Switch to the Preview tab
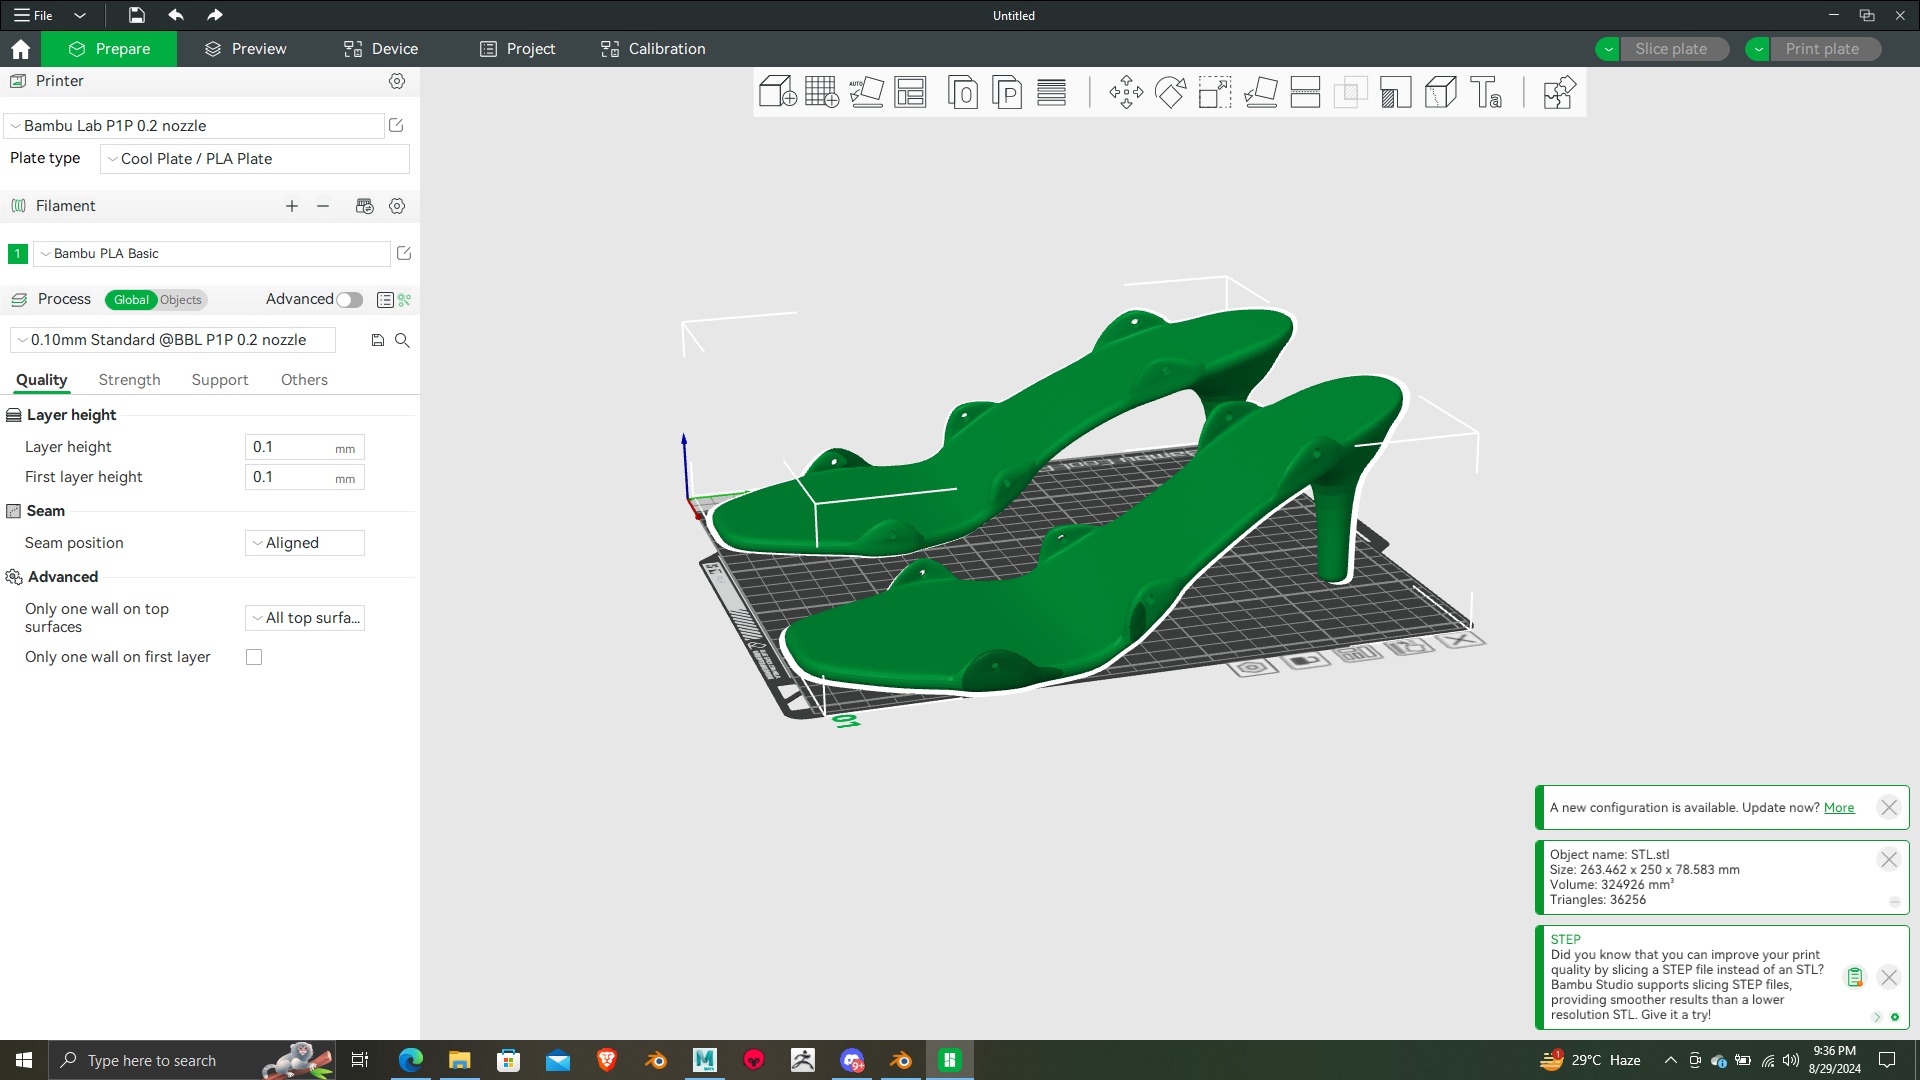This screenshot has width=1920, height=1080. tap(245, 49)
